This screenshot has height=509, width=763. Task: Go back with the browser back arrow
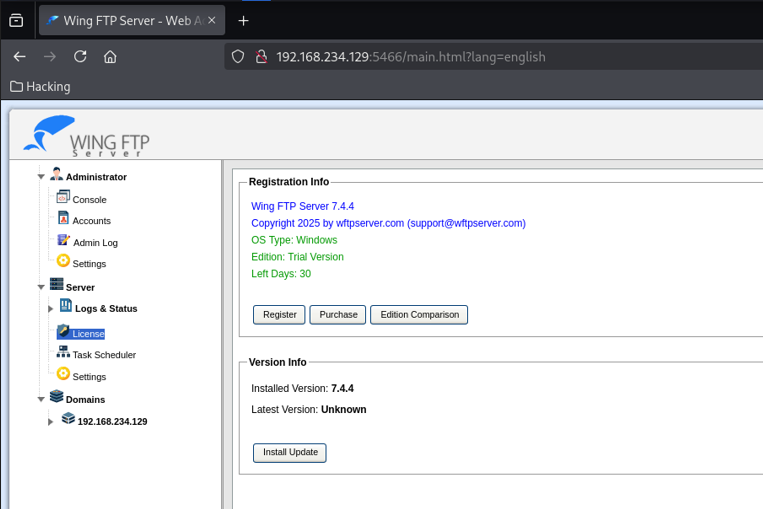[19, 57]
